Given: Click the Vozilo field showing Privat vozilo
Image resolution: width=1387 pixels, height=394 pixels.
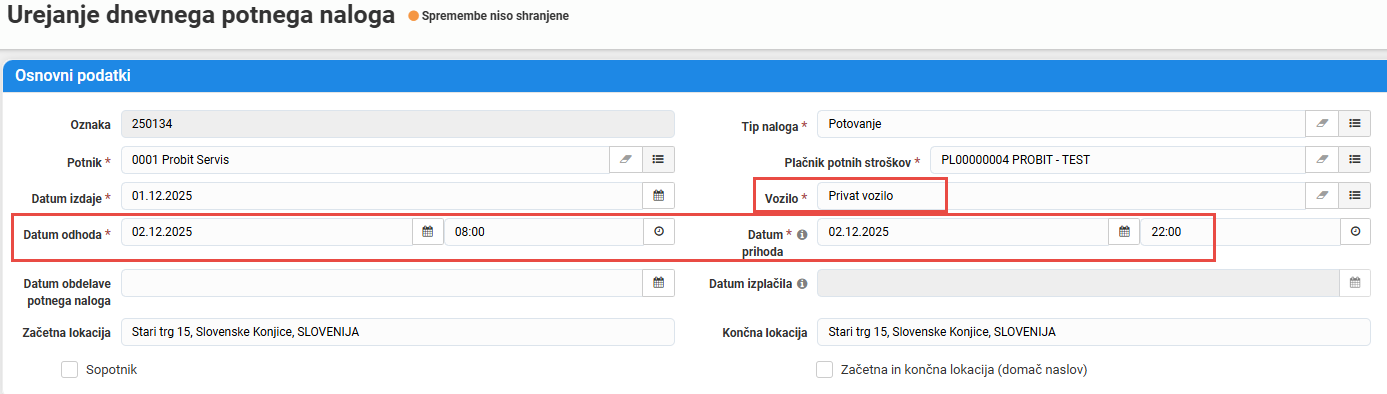Looking at the screenshot, I should tap(1061, 195).
